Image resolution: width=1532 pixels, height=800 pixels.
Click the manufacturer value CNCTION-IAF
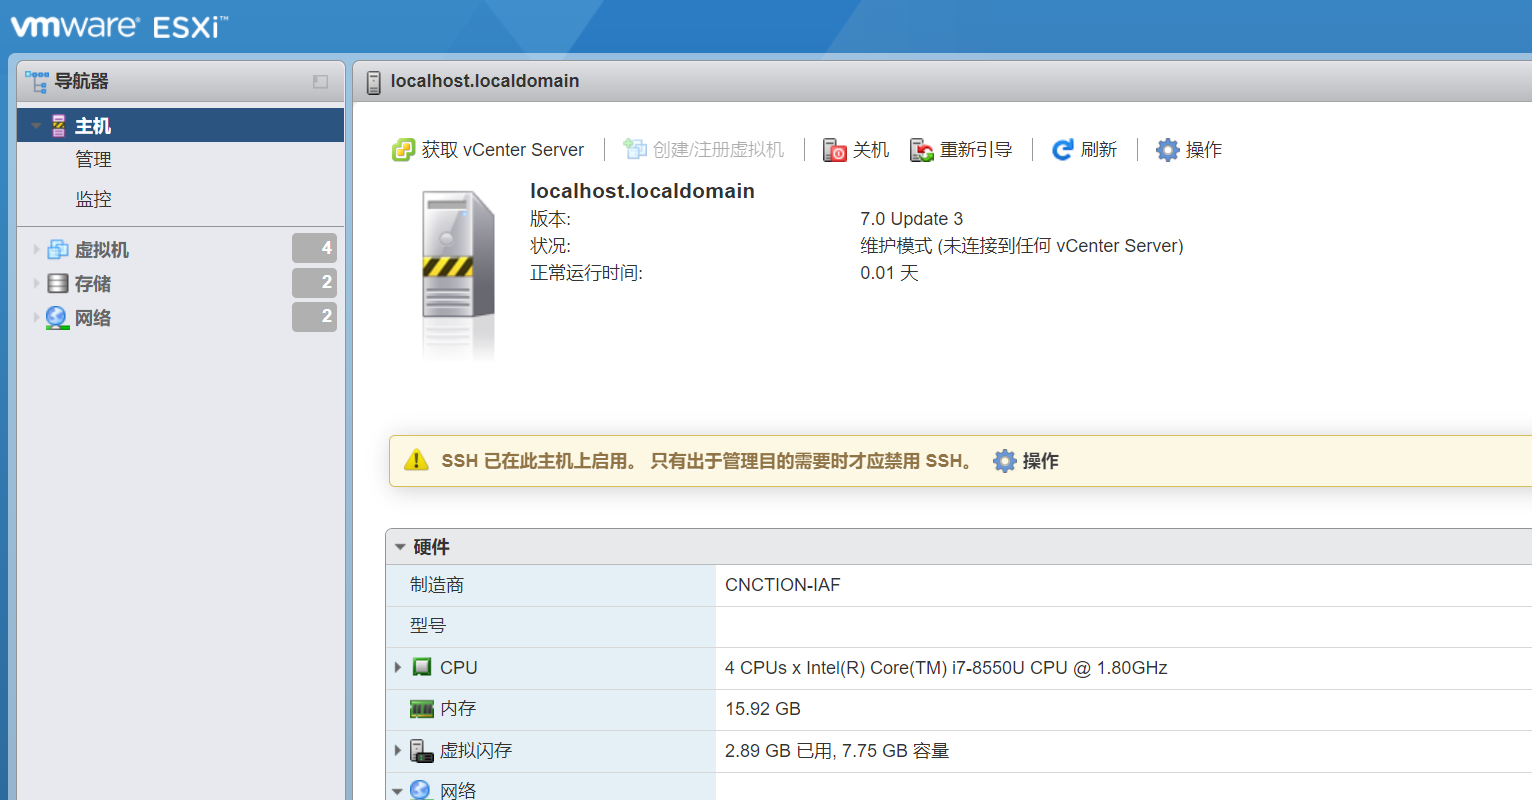point(783,585)
